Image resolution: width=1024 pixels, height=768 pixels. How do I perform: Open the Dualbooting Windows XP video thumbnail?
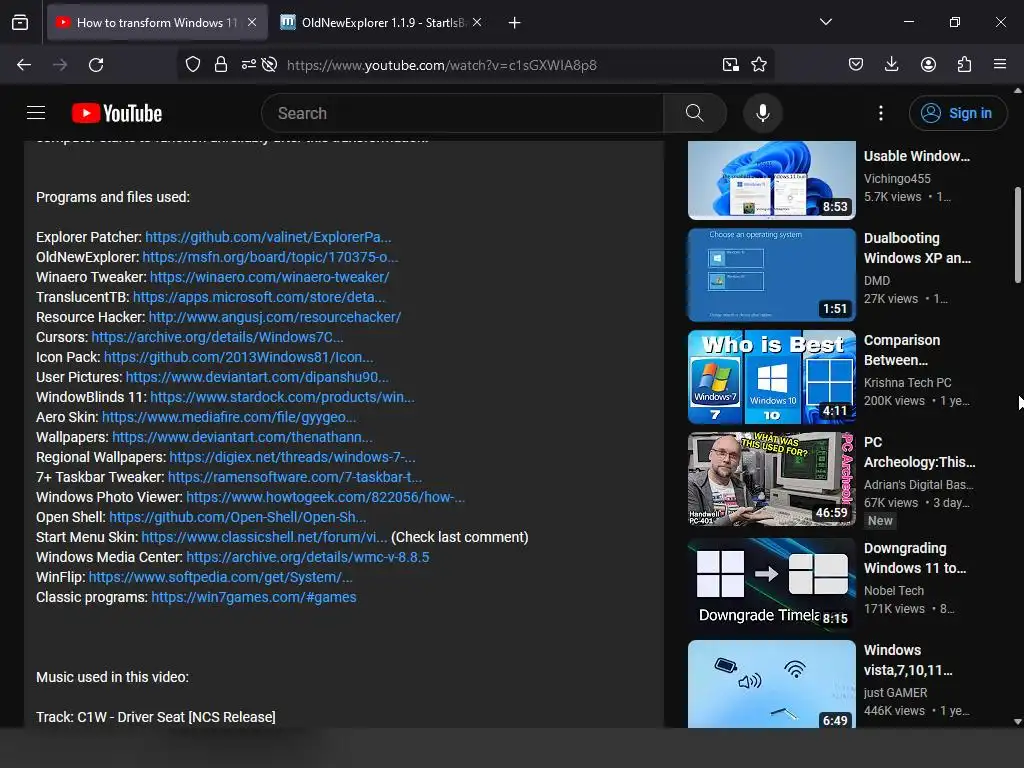772,274
